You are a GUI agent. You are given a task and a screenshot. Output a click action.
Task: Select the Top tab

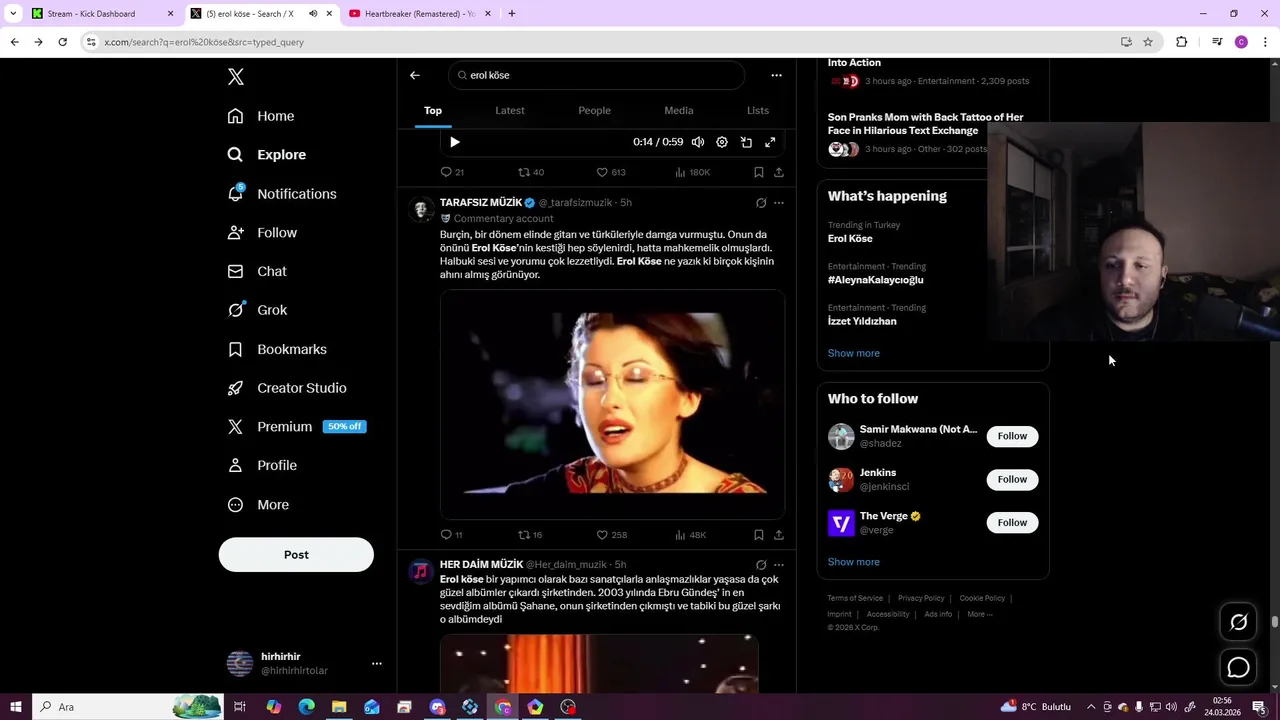click(433, 110)
